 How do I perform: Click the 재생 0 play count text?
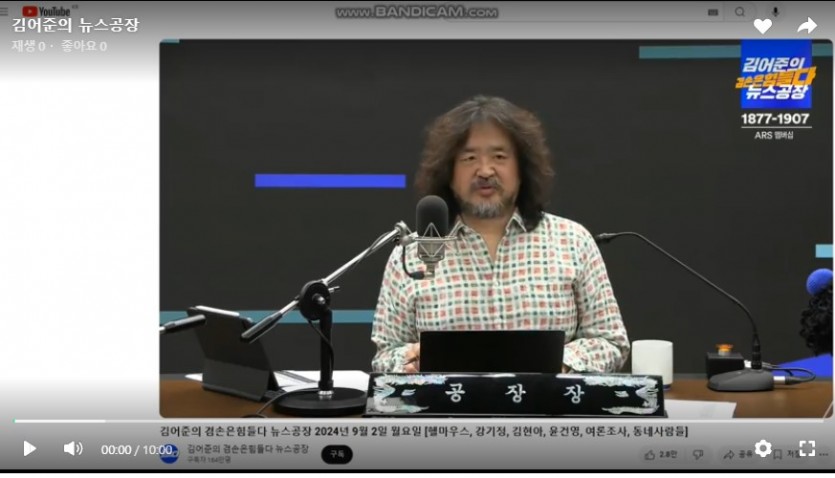[28, 46]
